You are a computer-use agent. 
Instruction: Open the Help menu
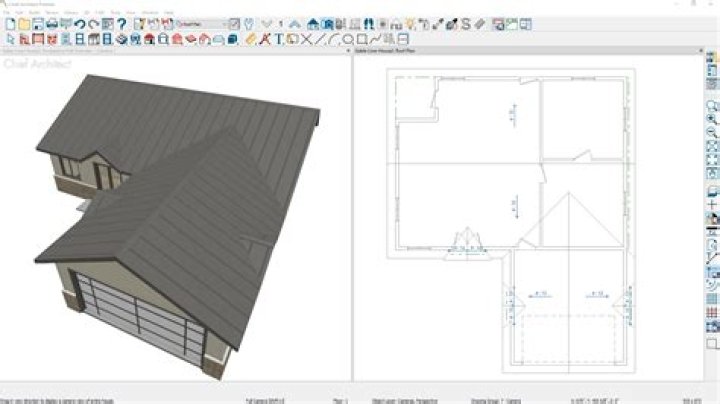pos(168,14)
